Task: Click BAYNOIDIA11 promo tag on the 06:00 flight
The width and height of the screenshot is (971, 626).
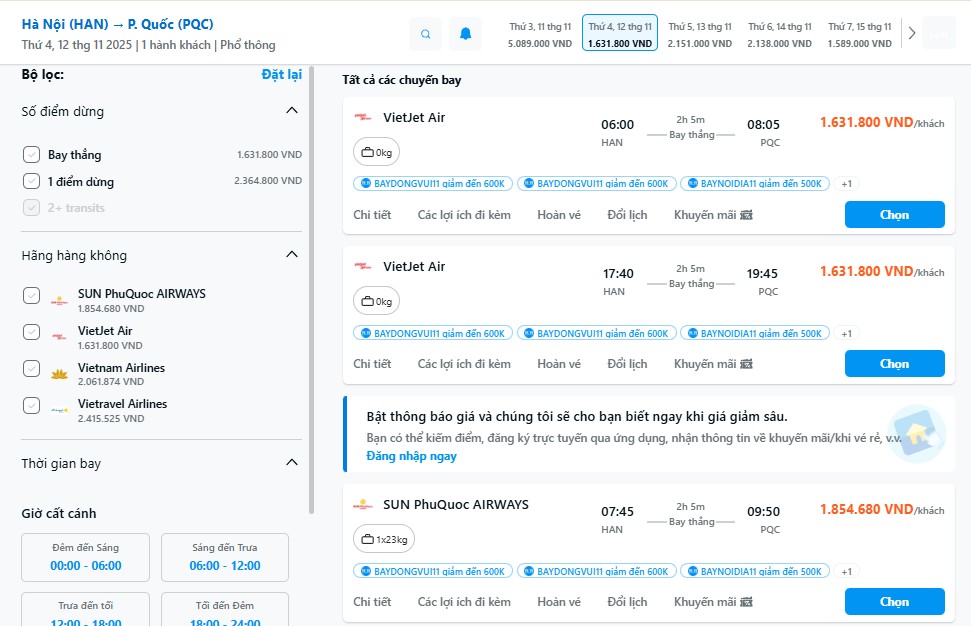Action: point(754,184)
